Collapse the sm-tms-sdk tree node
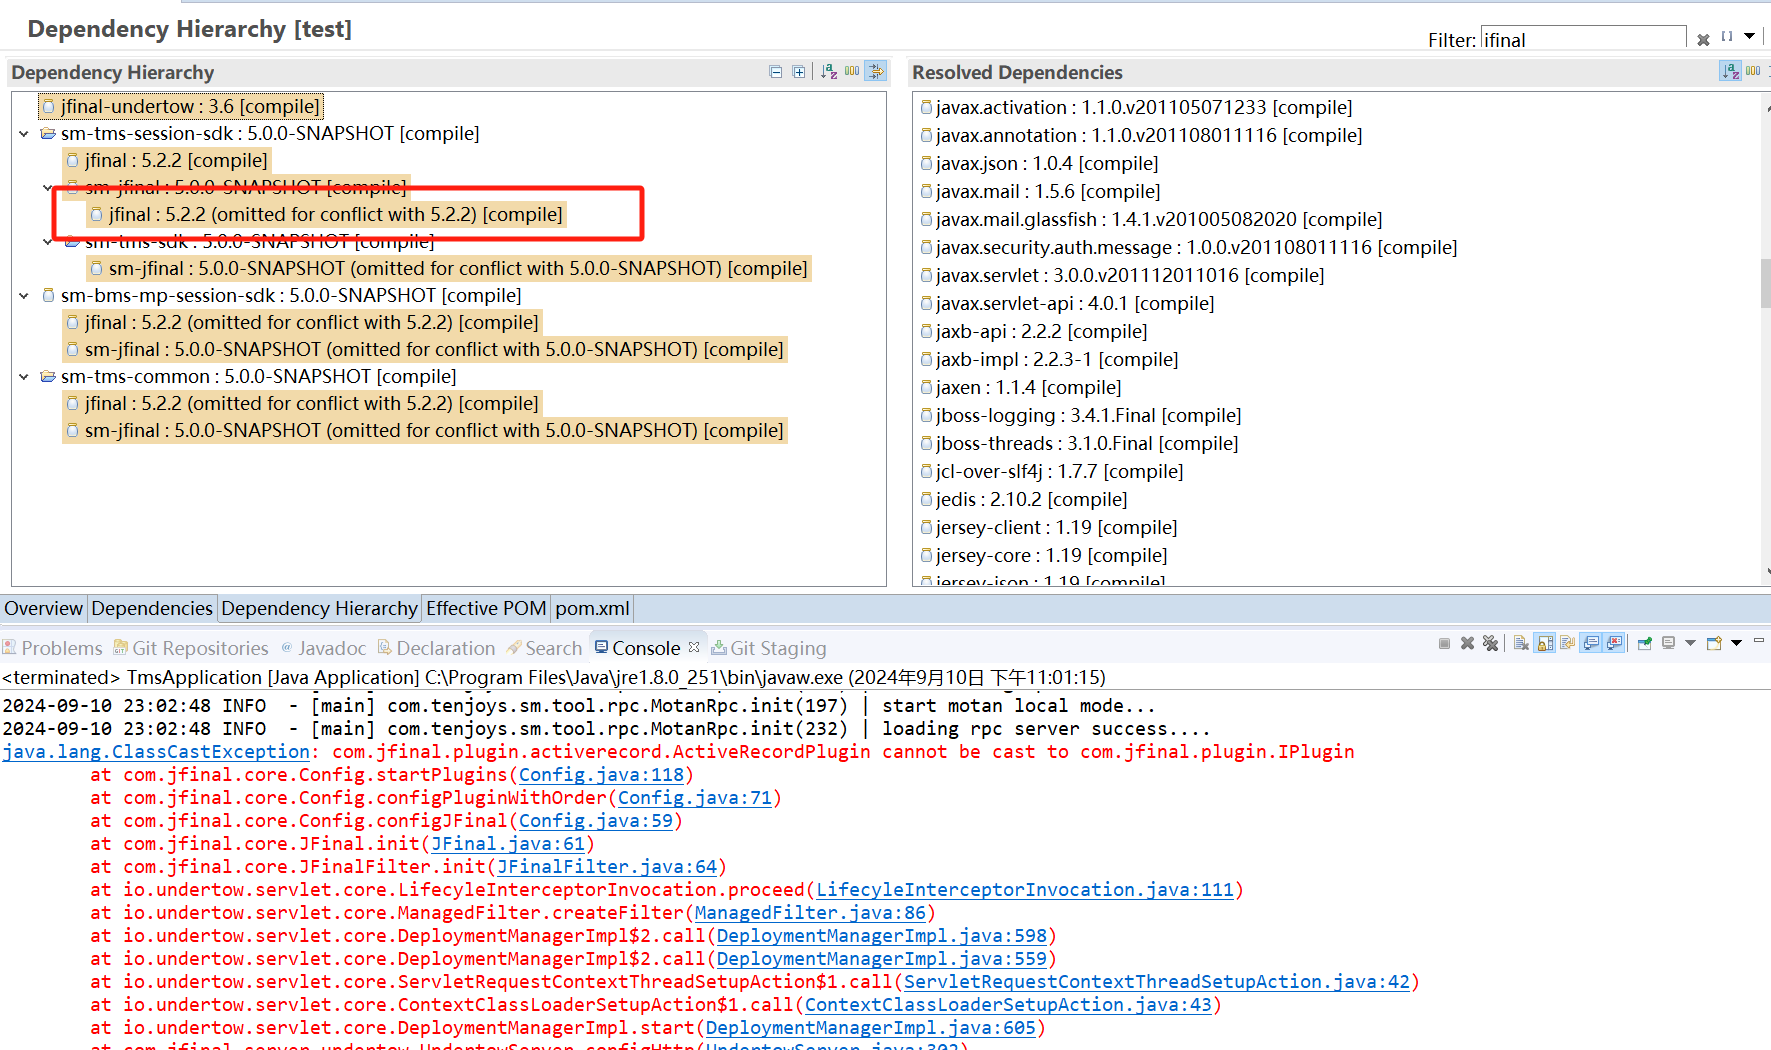 coord(48,241)
